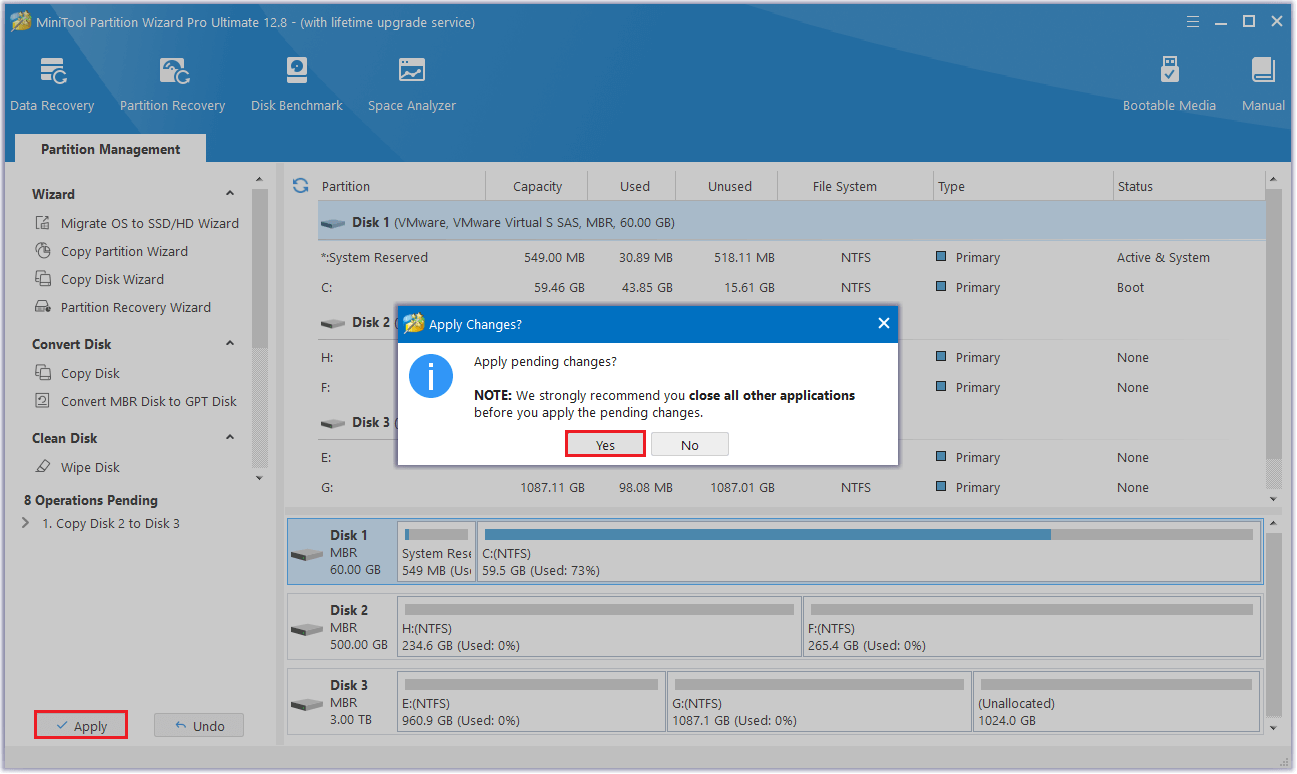
Task: Start the Migrate OS to SSD/HD Wizard
Action: click(x=145, y=223)
